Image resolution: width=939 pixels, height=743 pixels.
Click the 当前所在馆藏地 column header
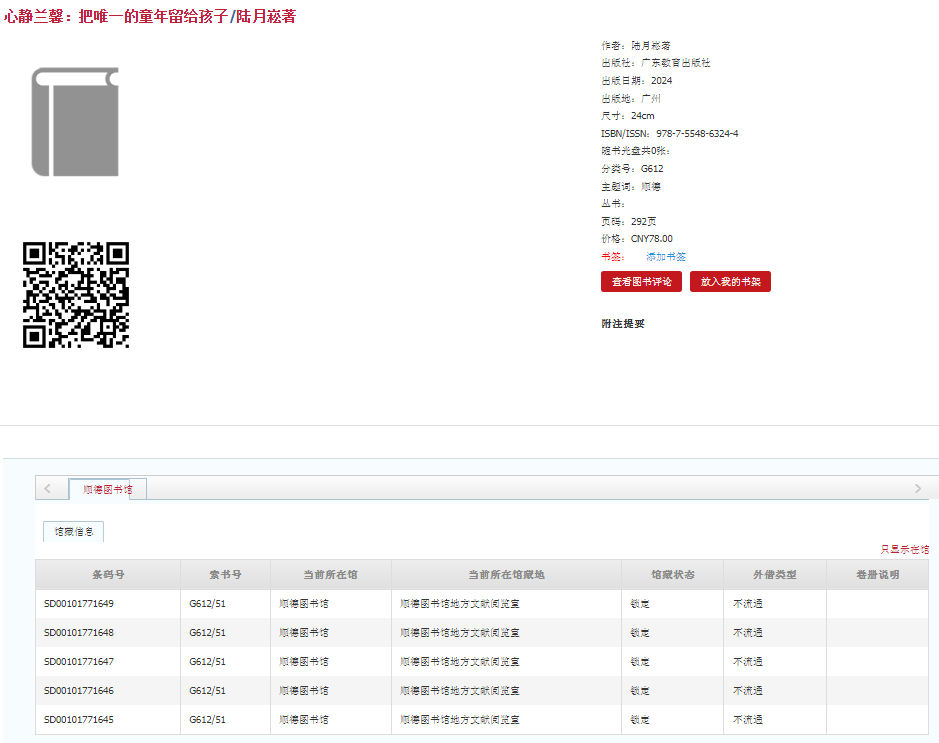(506, 575)
